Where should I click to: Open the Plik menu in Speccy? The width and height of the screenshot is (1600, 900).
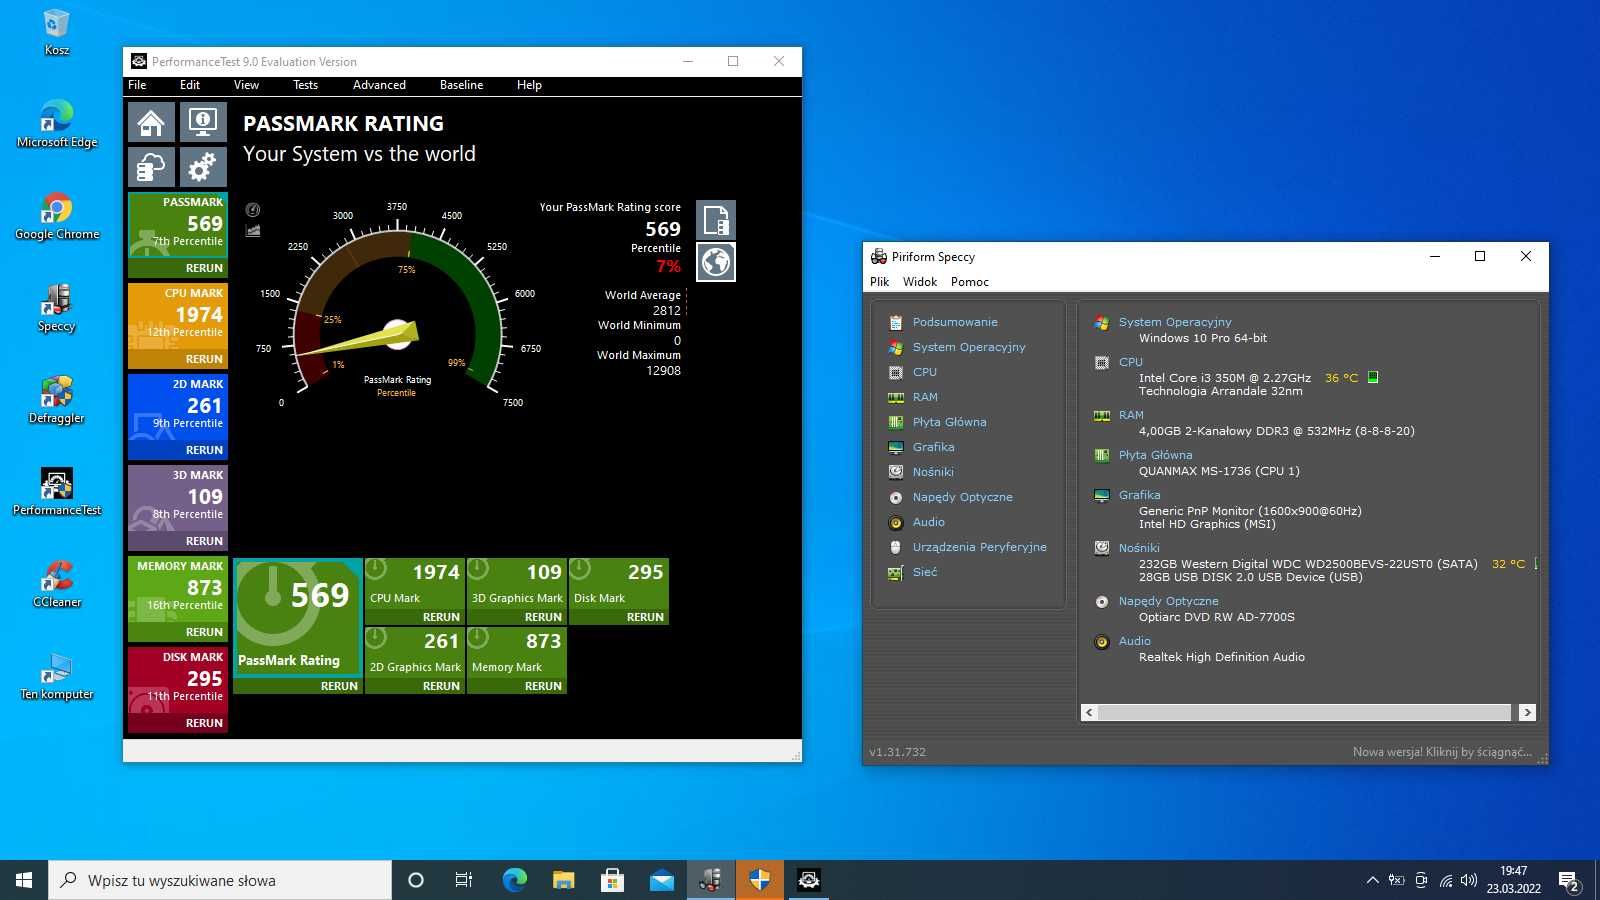[879, 282]
